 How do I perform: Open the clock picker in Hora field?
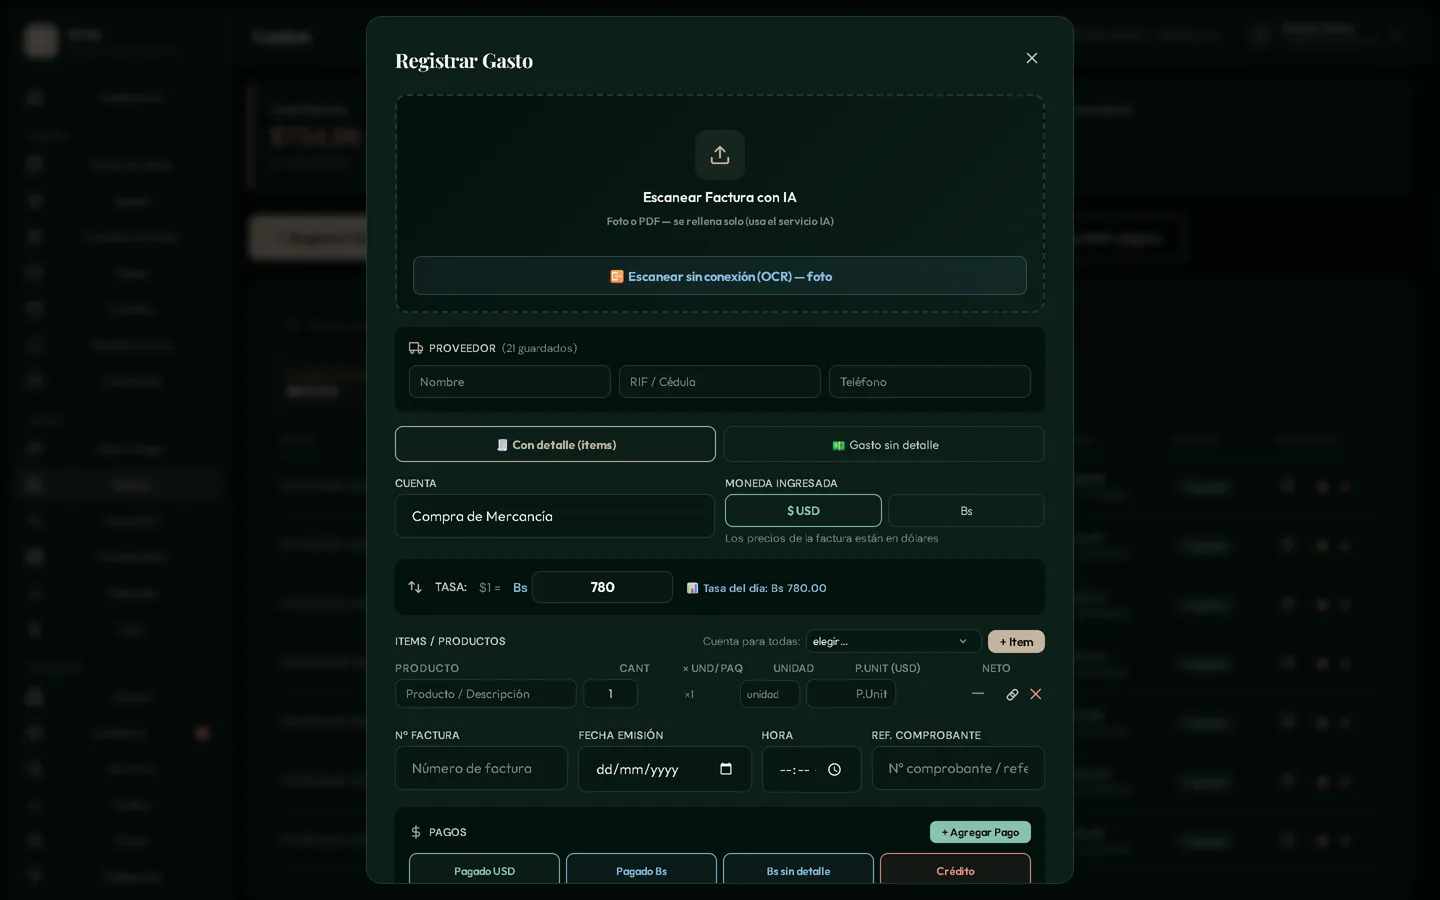[834, 769]
